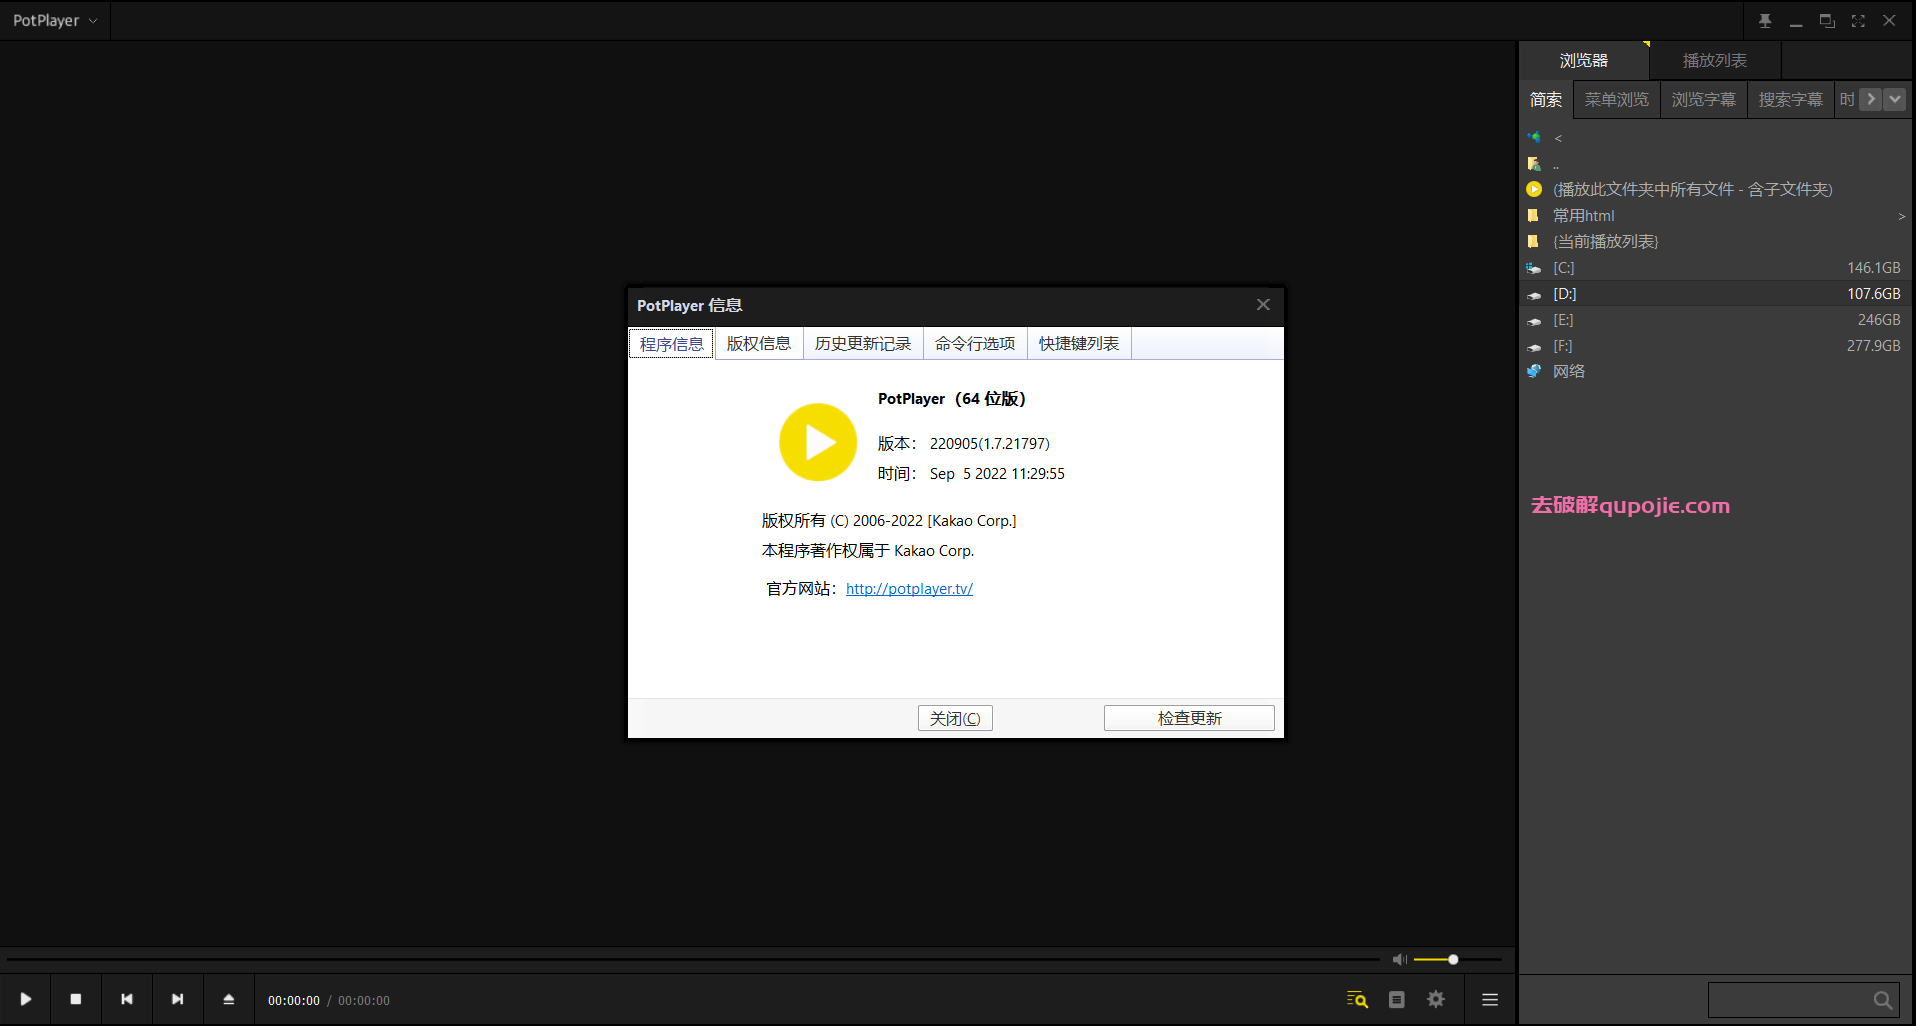1916x1026 pixels.
Task: Go to the previous track
Action: click(x=127, y=999)
